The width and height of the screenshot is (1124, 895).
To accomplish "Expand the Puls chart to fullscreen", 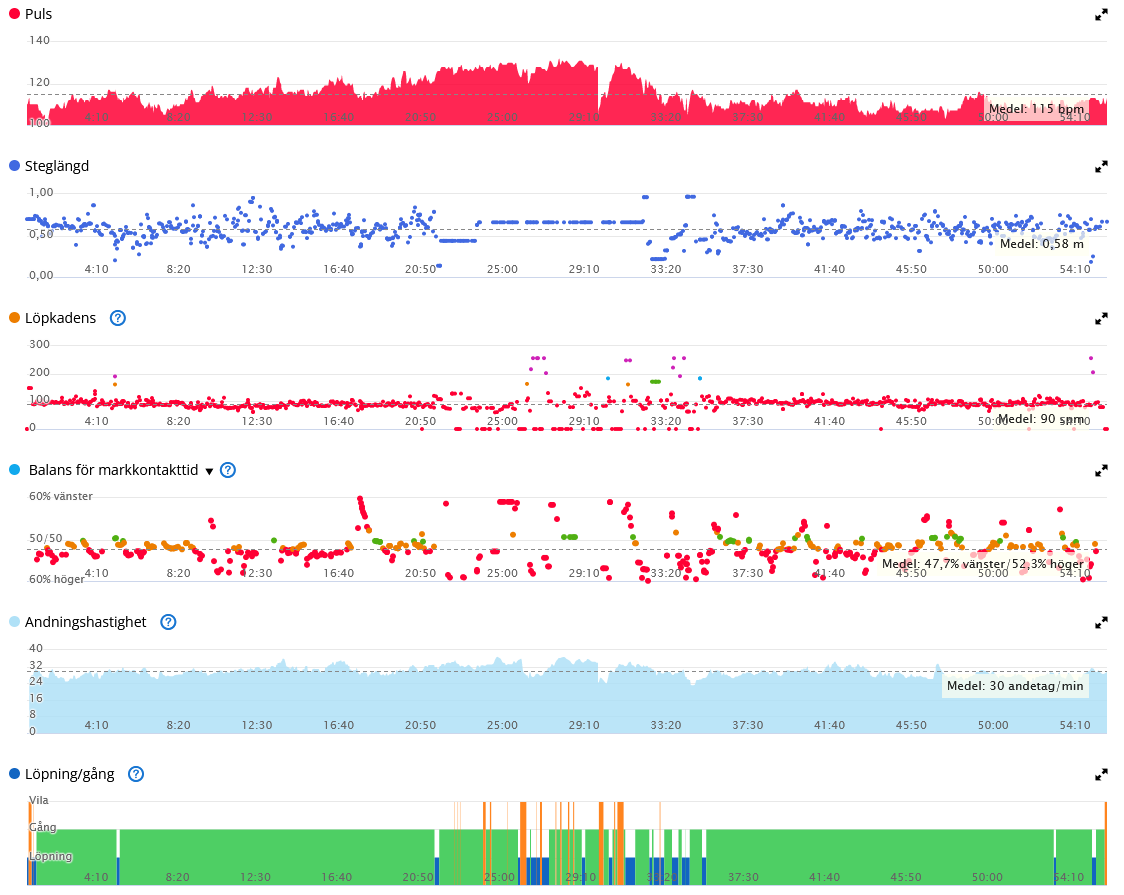I will [x=1101, y=15].
